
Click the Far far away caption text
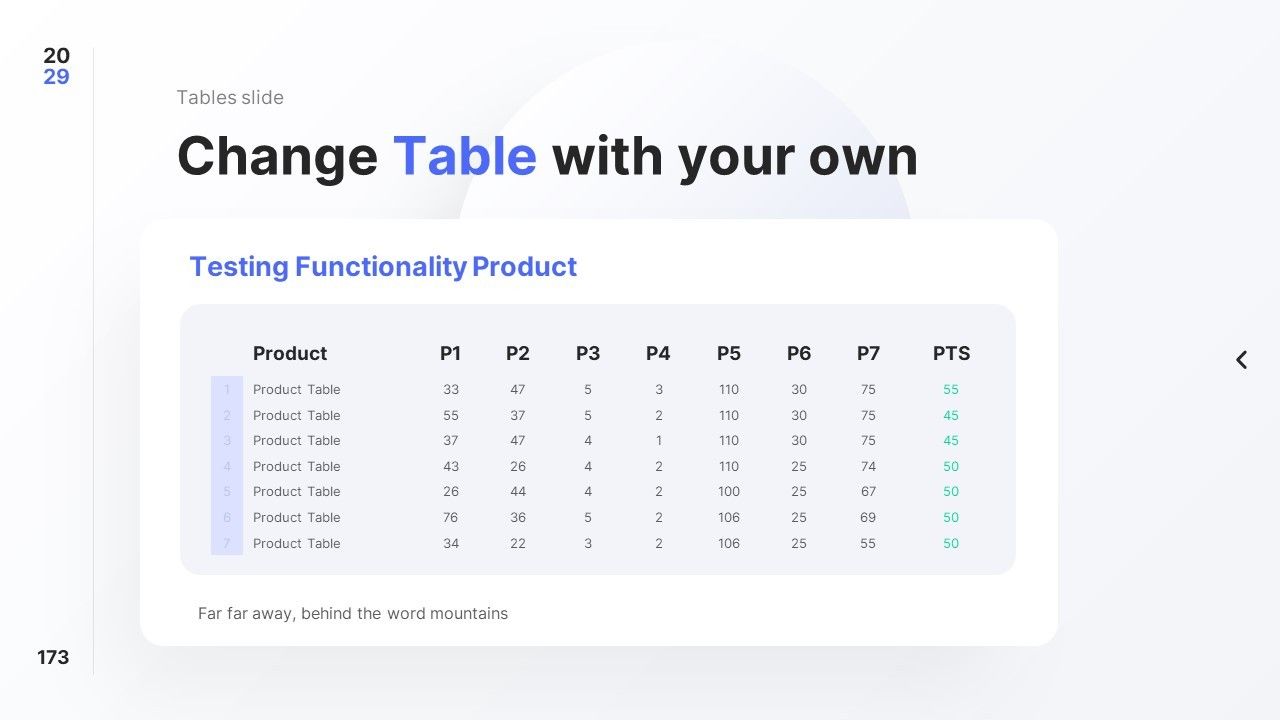[353, 613]
